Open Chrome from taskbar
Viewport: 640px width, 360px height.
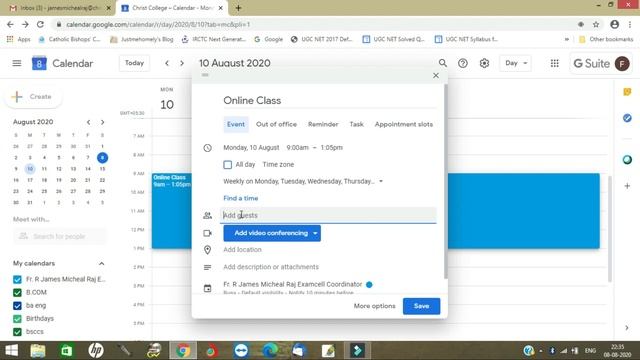(x=183, y=351)
